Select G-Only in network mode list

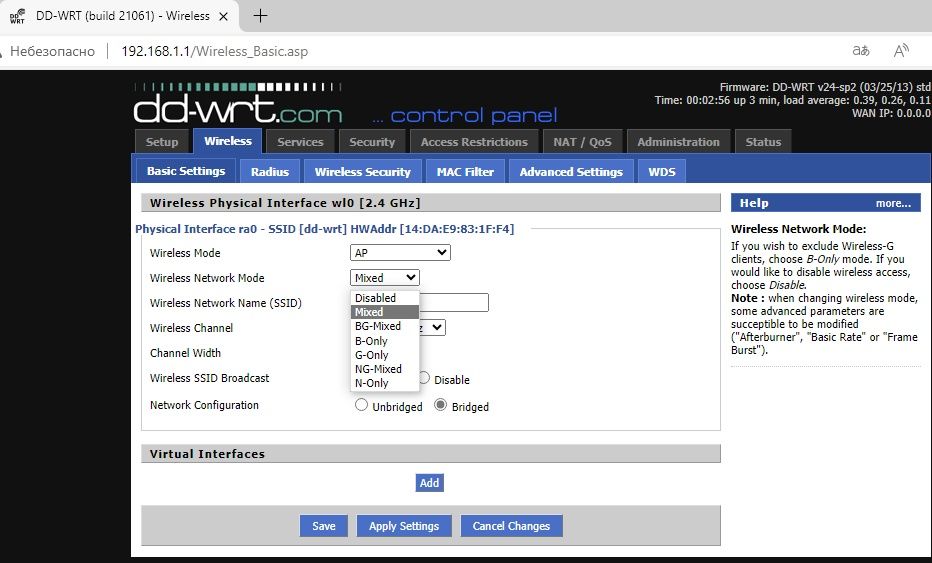point(385,355)
